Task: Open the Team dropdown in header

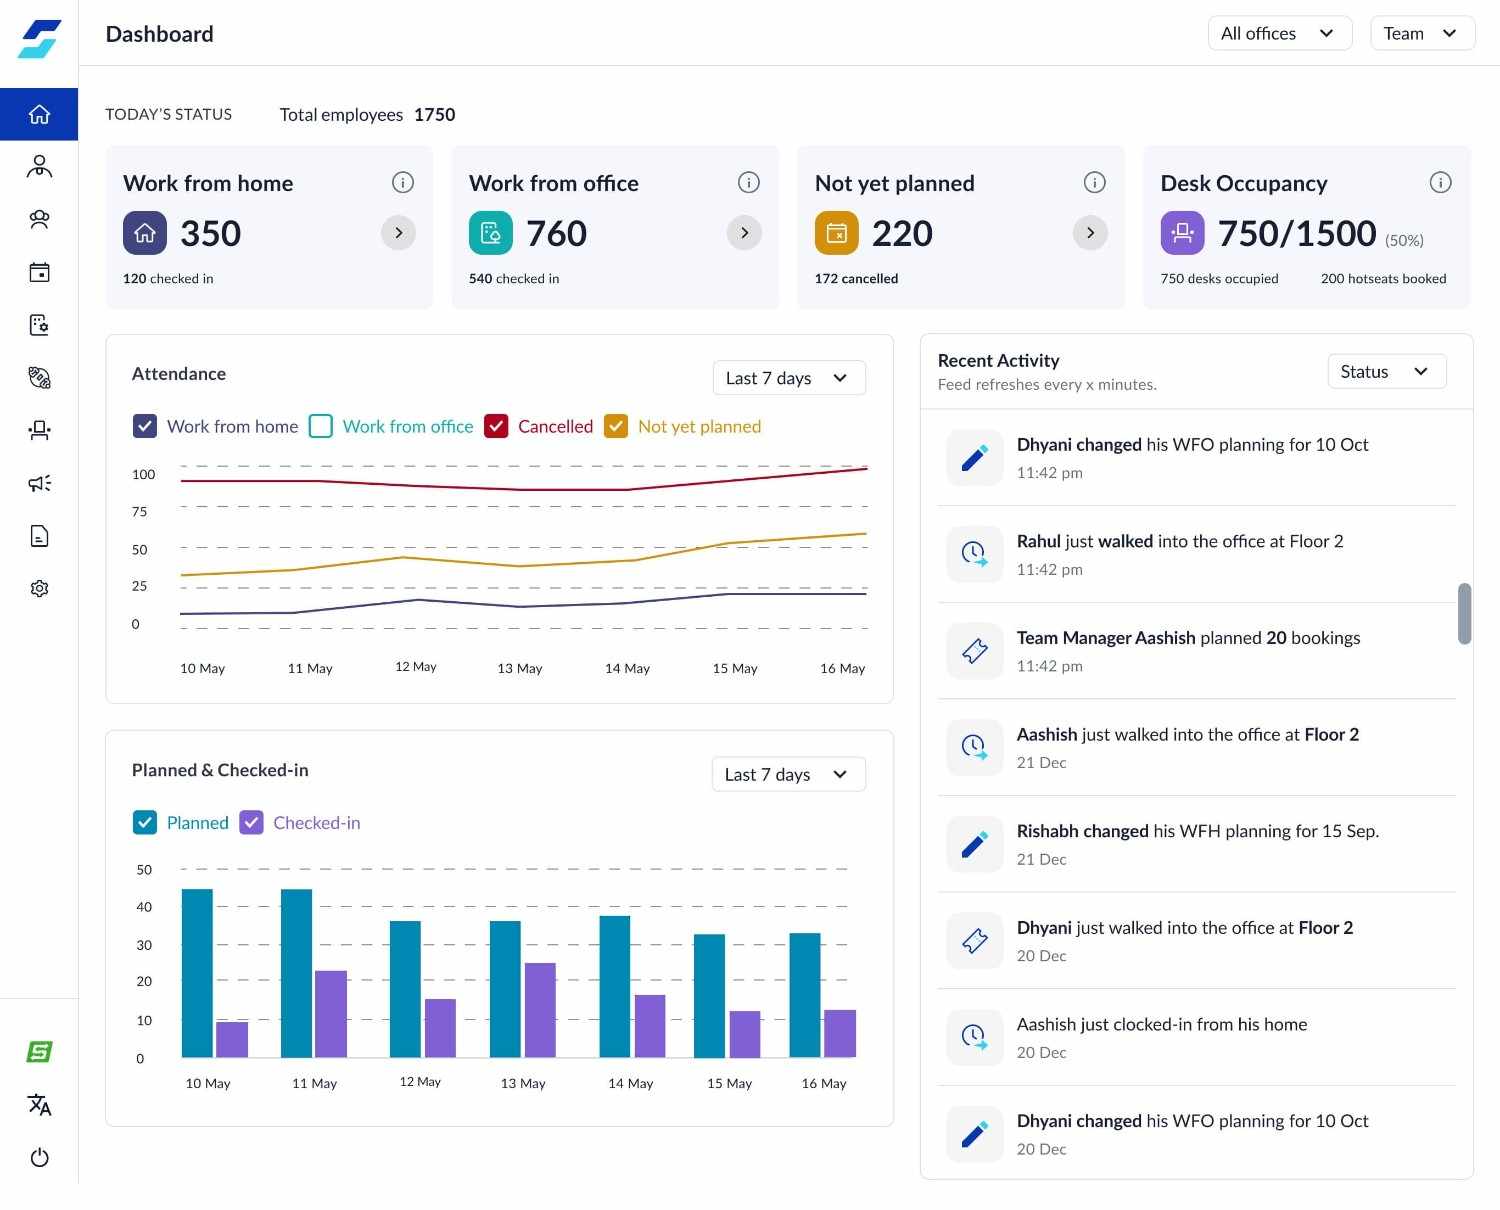Action: point(1421,33)
